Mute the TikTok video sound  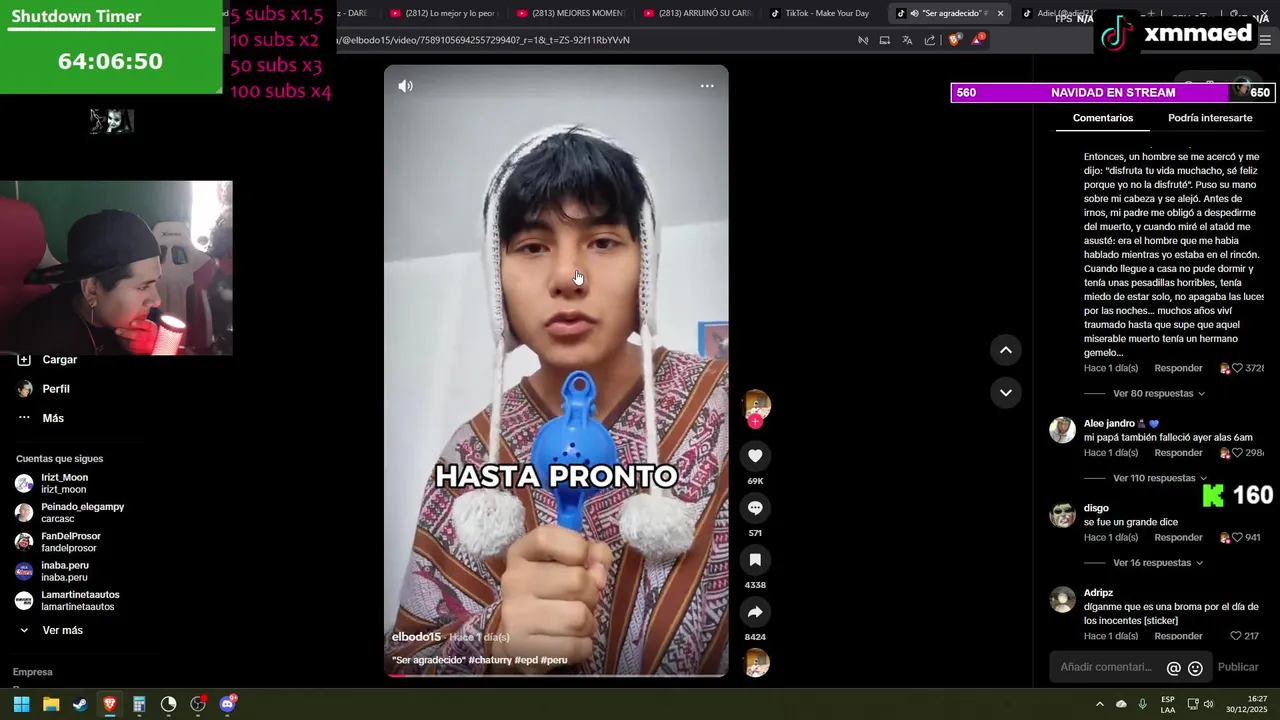(405, 86)
